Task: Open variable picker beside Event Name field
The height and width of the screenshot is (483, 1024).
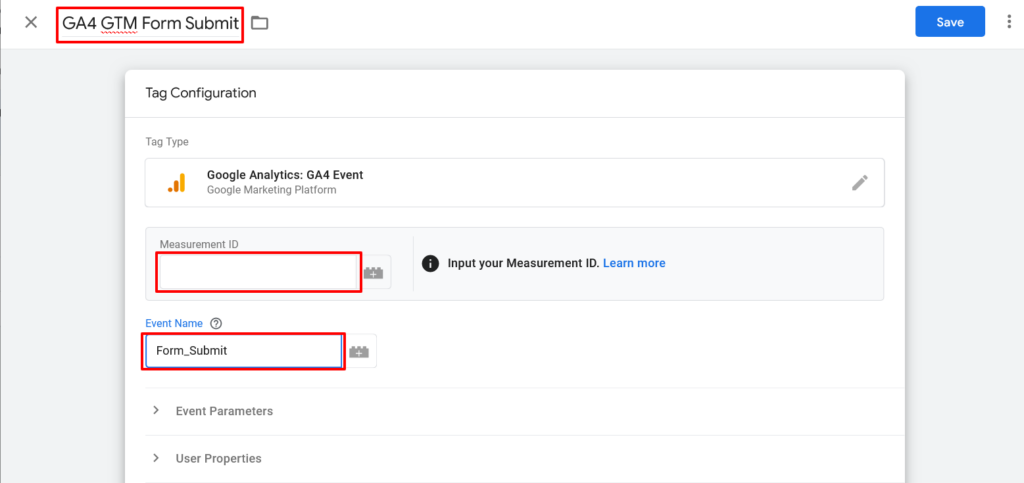Action: [359, 352]
